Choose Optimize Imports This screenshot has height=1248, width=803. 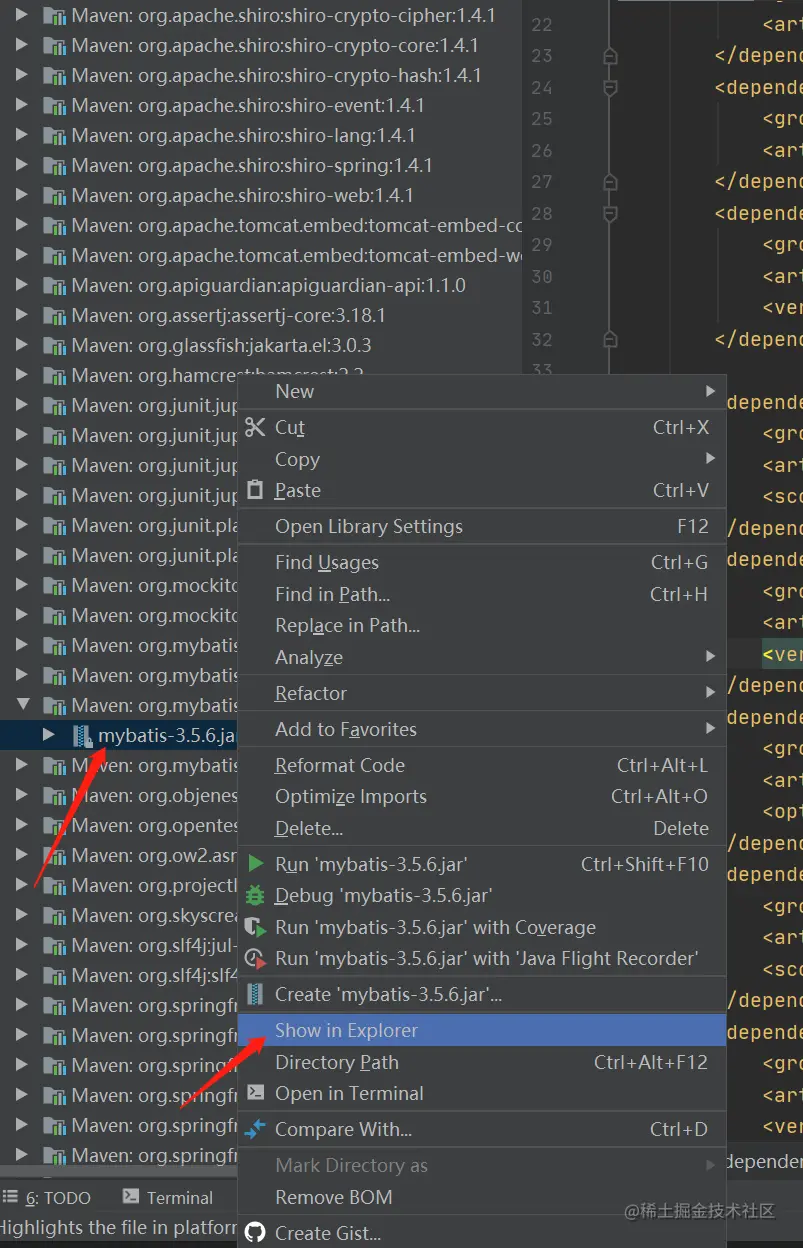(482, 796)
